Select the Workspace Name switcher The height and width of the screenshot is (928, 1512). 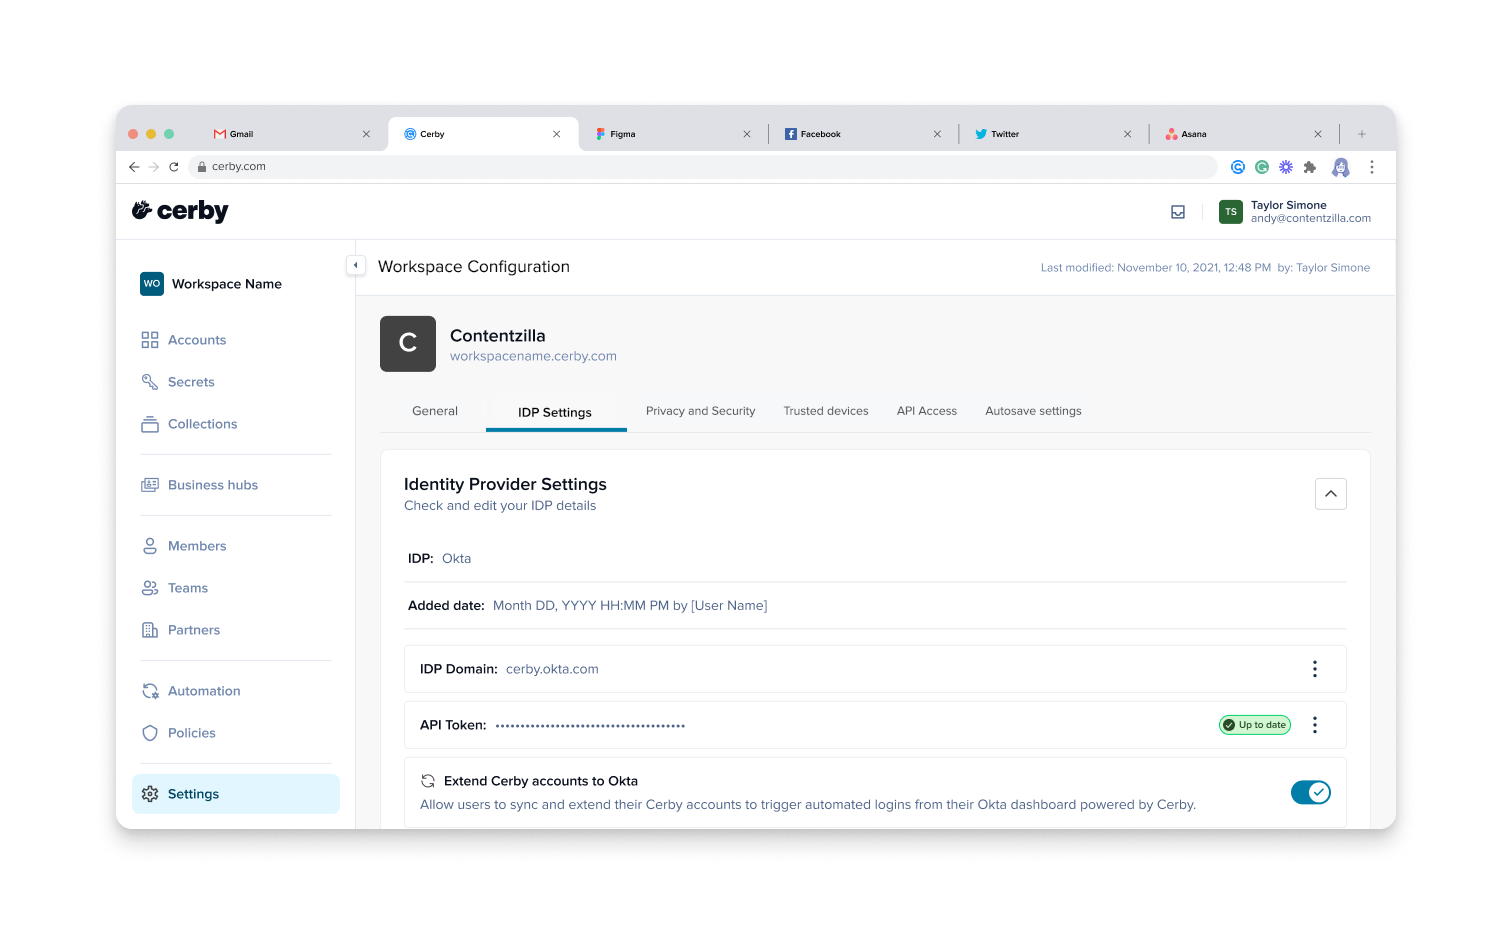(x=212, y=284)
